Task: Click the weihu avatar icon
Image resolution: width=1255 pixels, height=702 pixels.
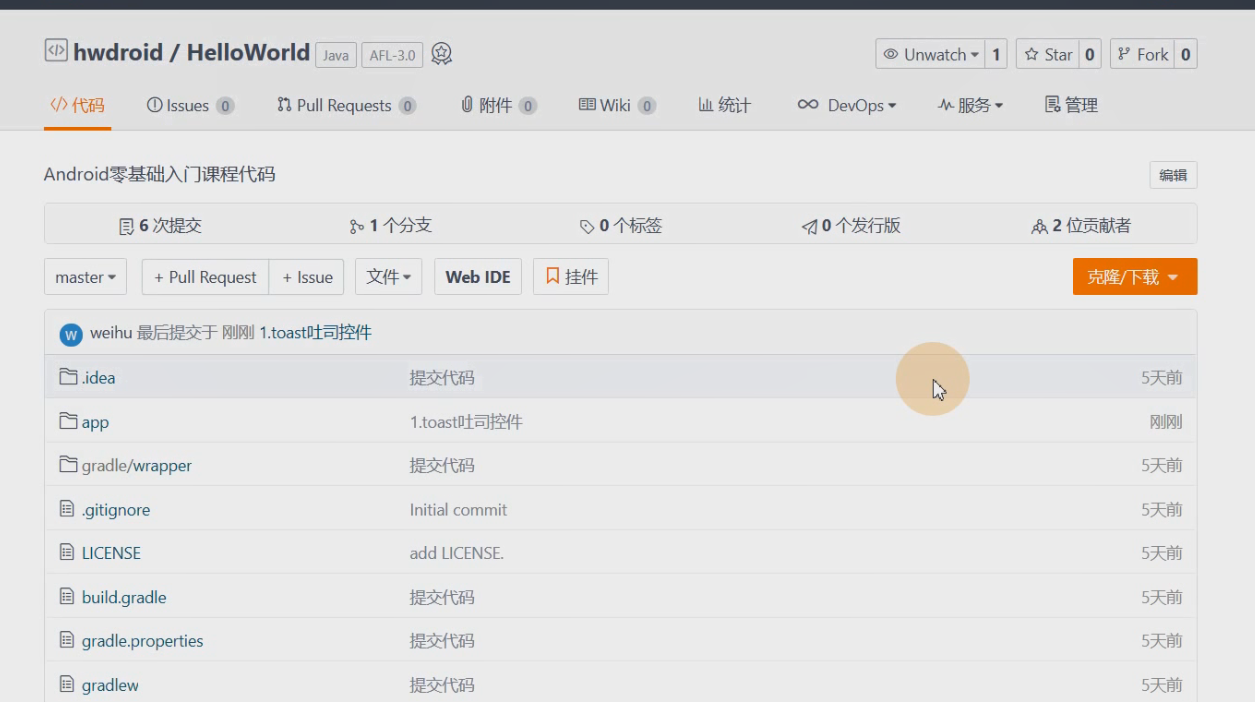Action: 71,334
